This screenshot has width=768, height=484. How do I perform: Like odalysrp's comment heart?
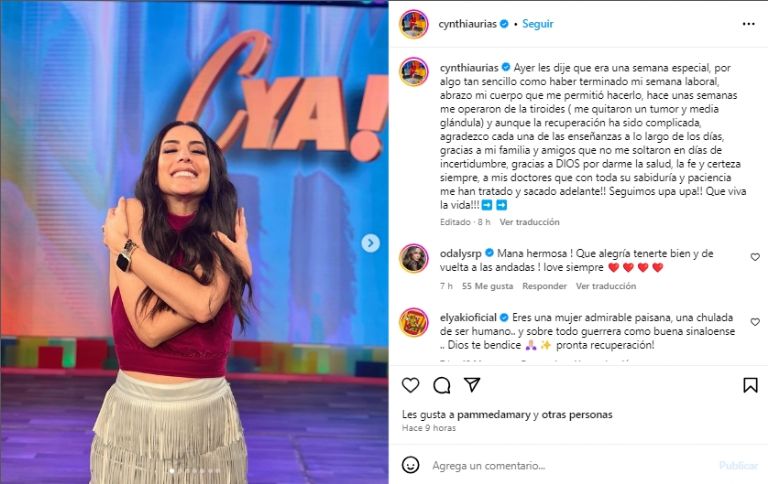(755, 257)
